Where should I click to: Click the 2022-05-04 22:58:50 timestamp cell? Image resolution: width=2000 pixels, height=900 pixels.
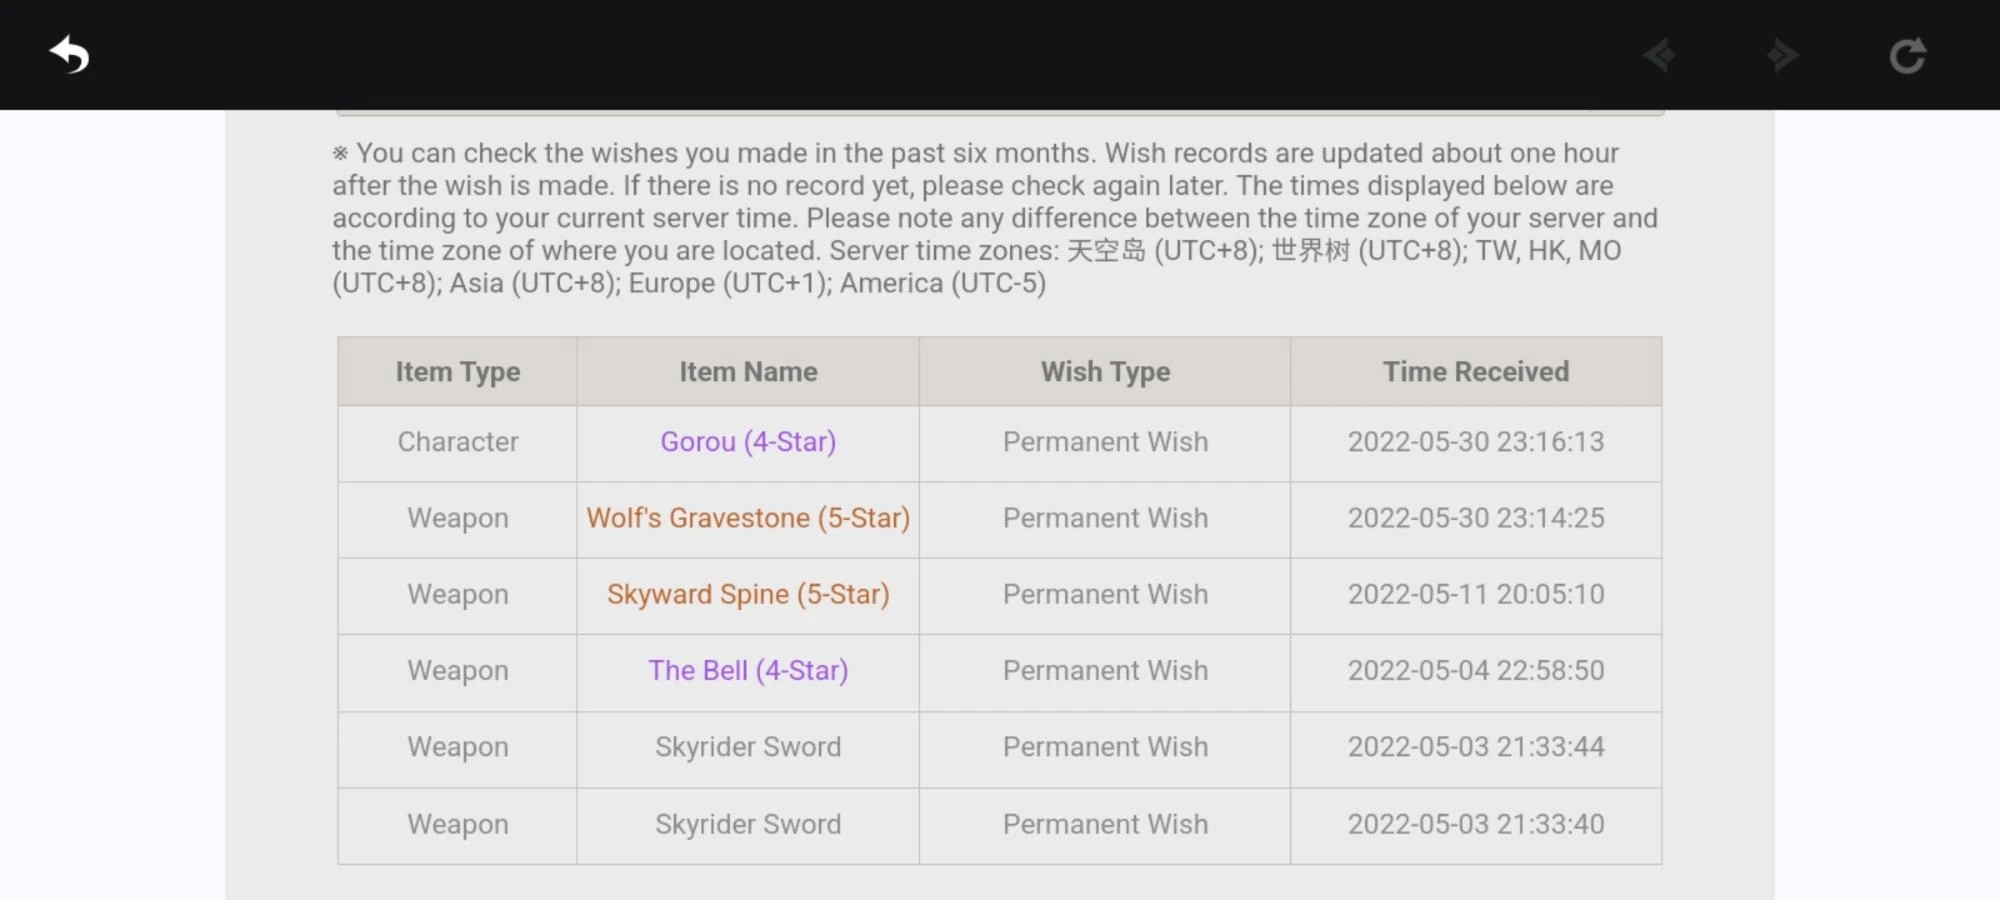(1476, 671)
